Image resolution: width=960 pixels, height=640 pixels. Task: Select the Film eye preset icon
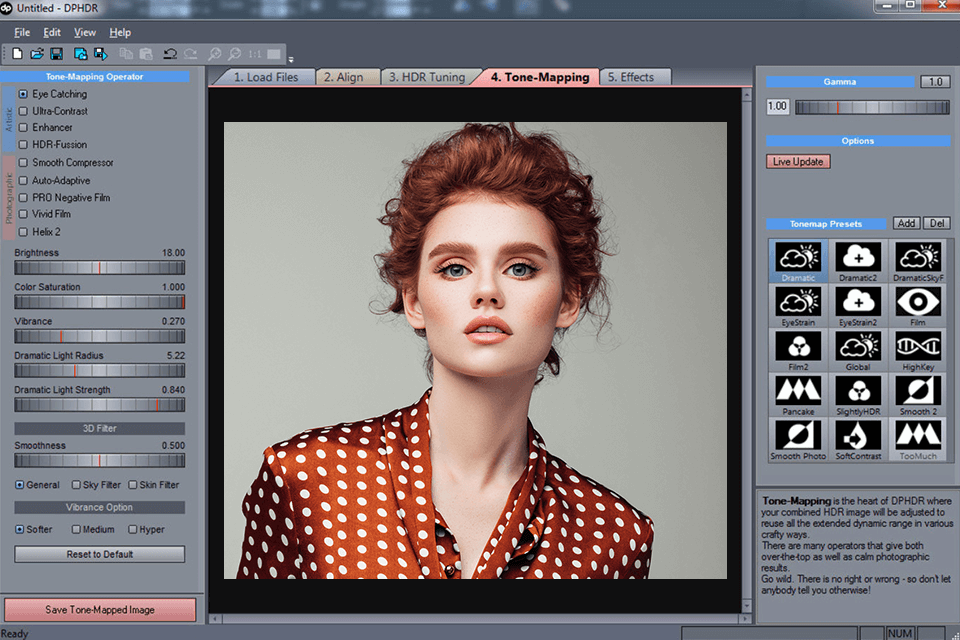pos(917,301)
